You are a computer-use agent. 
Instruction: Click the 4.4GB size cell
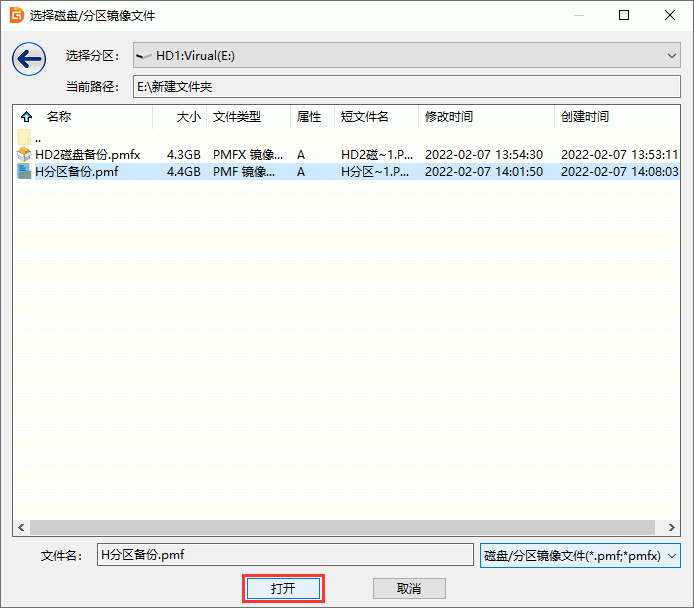point(184,172)
